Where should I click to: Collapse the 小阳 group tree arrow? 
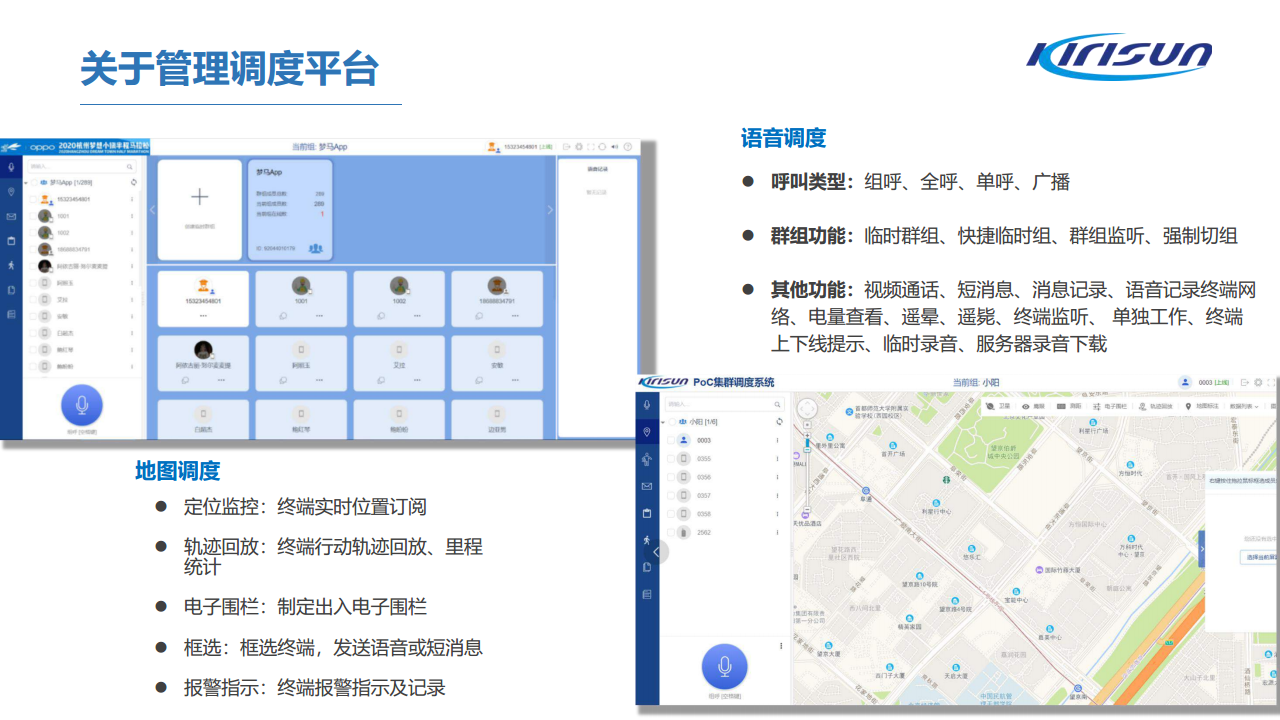(x=661, y=422)
